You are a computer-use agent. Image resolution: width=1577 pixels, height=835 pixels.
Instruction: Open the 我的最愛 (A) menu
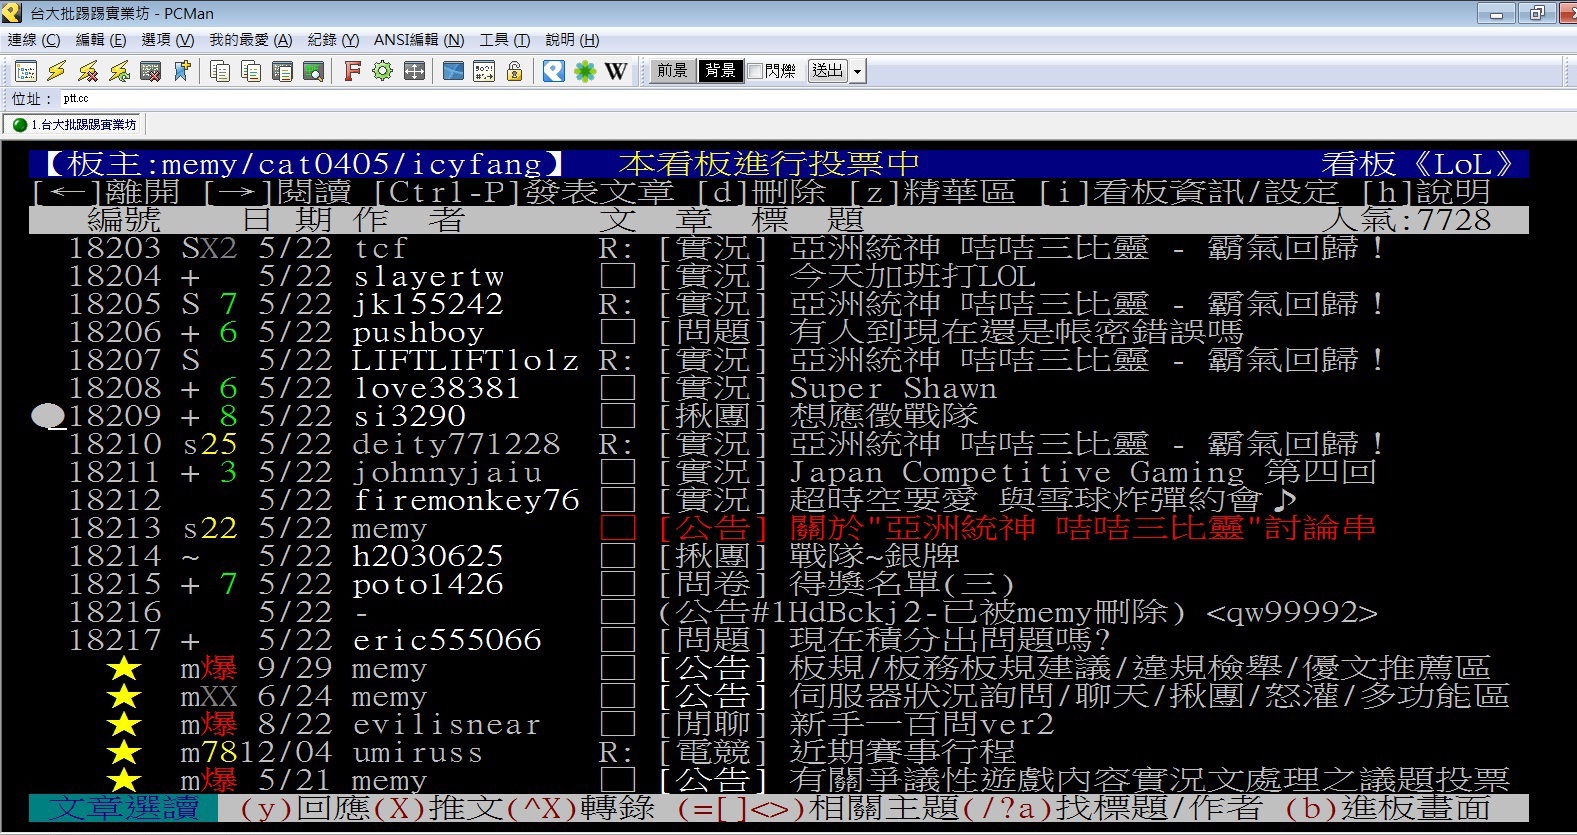(x=251, y=40)
